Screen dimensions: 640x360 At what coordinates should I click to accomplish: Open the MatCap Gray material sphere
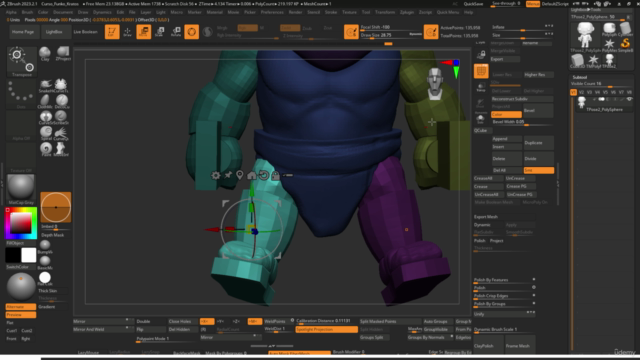tap(21, 189)
